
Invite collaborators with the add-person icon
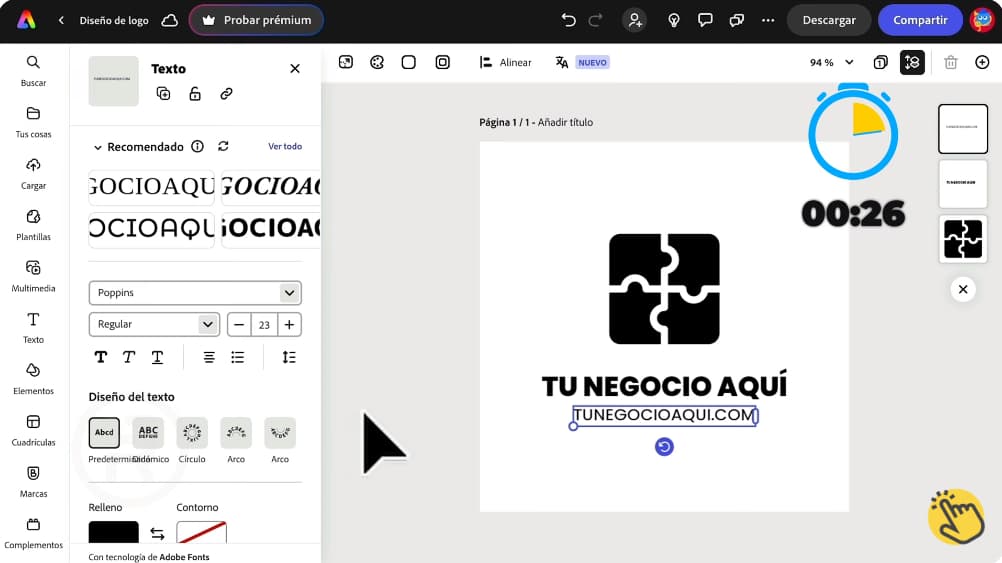point(635,20)
